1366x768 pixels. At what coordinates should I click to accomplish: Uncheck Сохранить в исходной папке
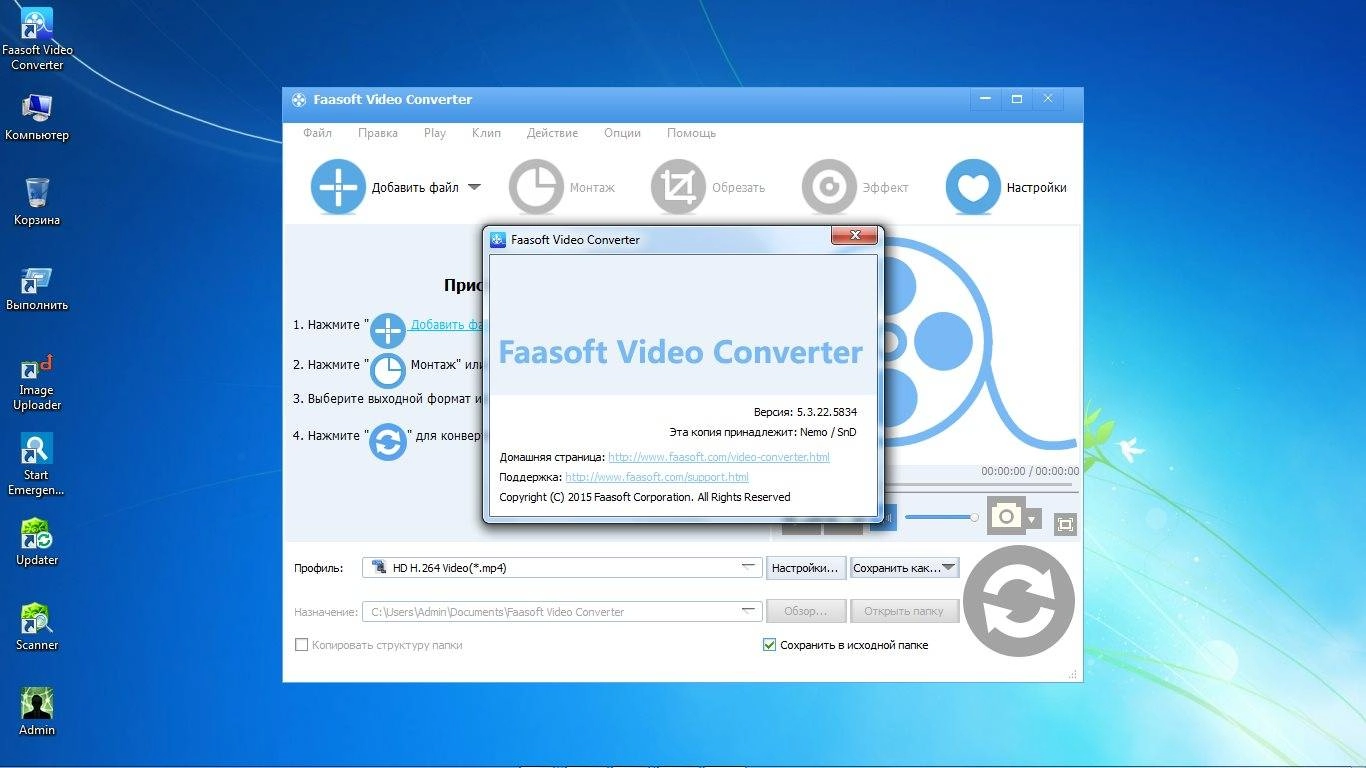coord(769,645)
